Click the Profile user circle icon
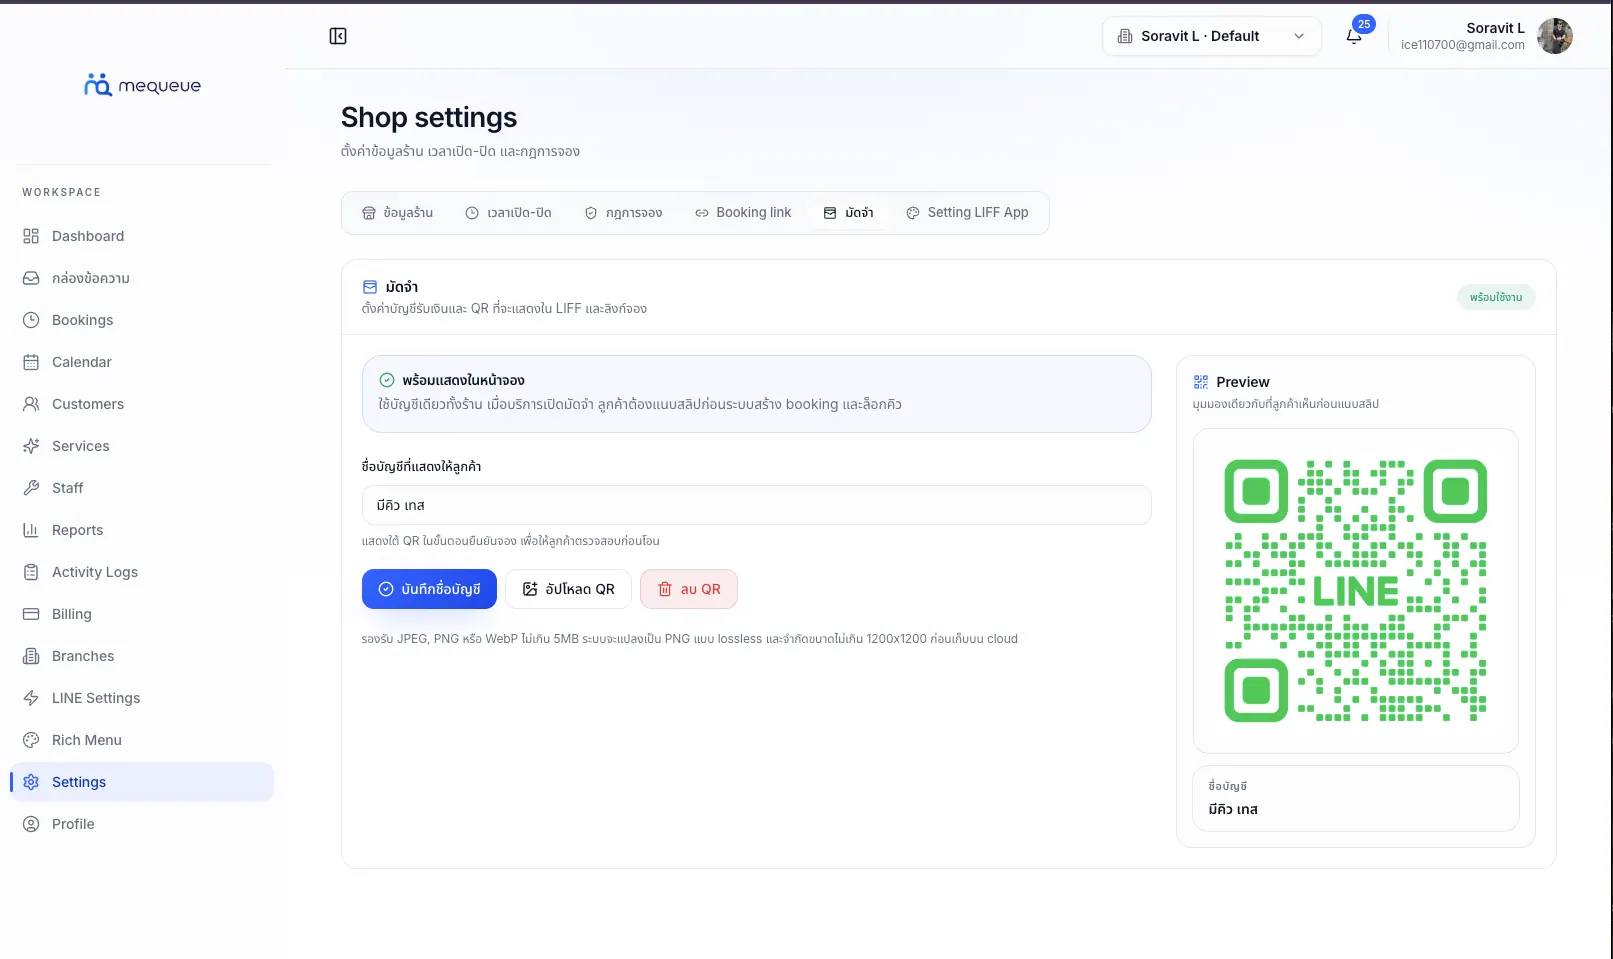This screenshot has width=1613, height=959. [x=31, y=824]
